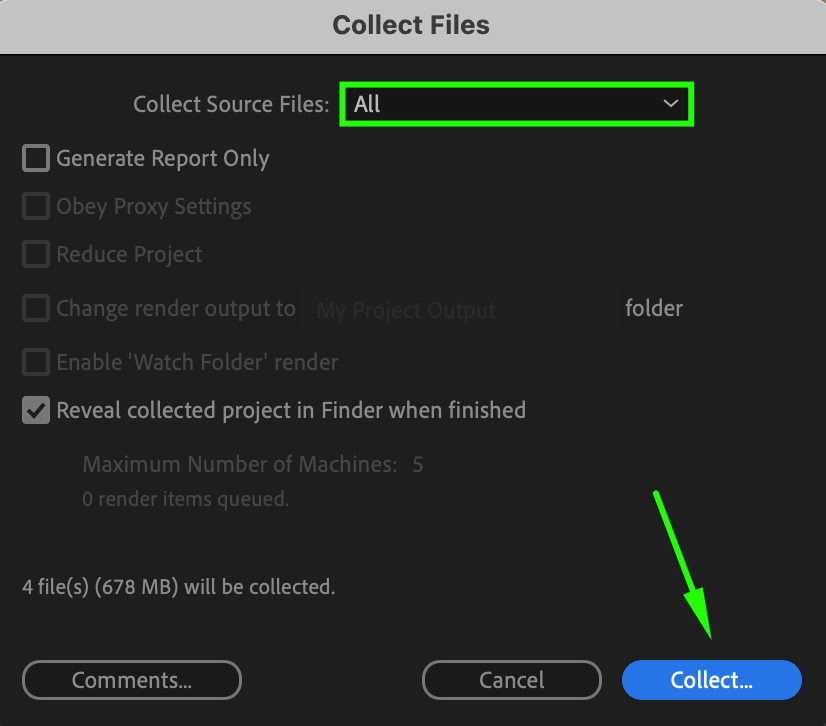
Task: Check the Reduce Project option
Action: [36, 254]
